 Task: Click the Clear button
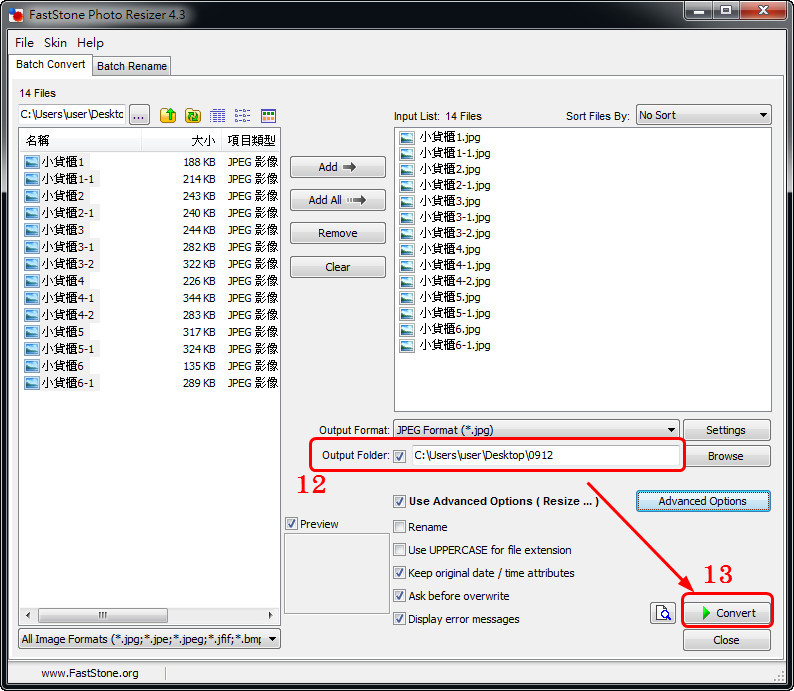[x=338, y=267]
